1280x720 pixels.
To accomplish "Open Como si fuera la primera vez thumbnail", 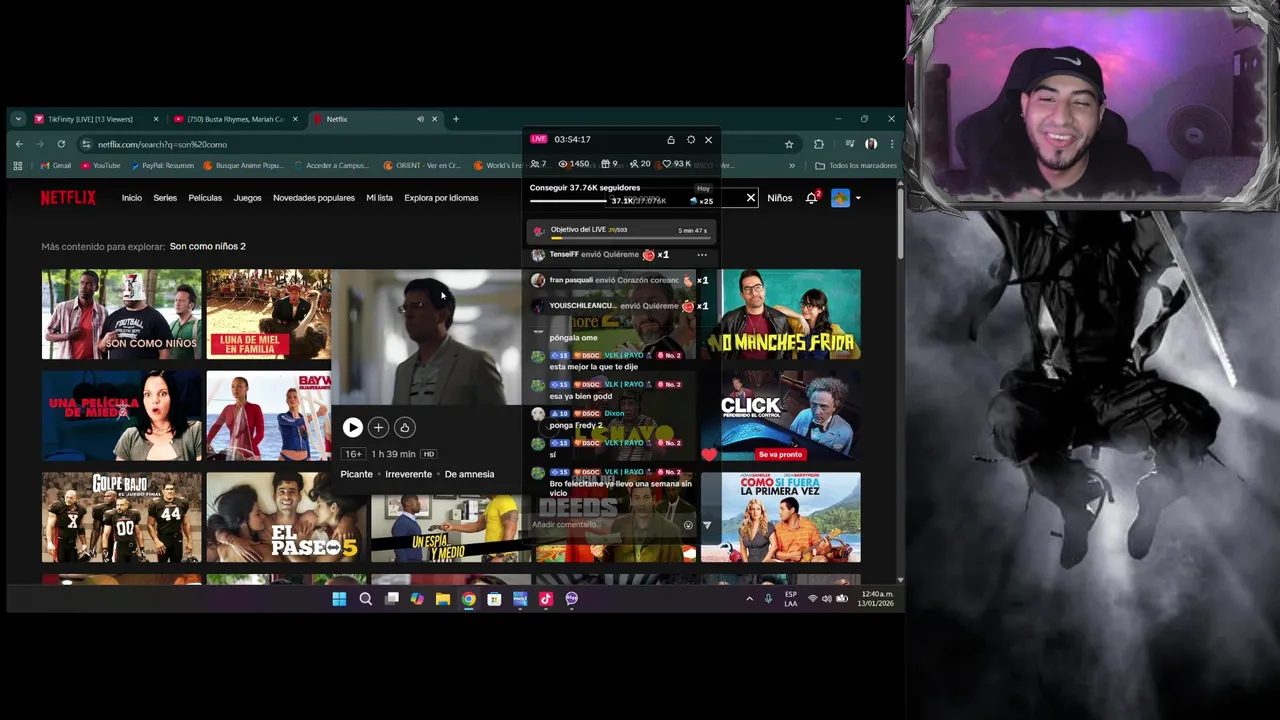I will point(780,517).
